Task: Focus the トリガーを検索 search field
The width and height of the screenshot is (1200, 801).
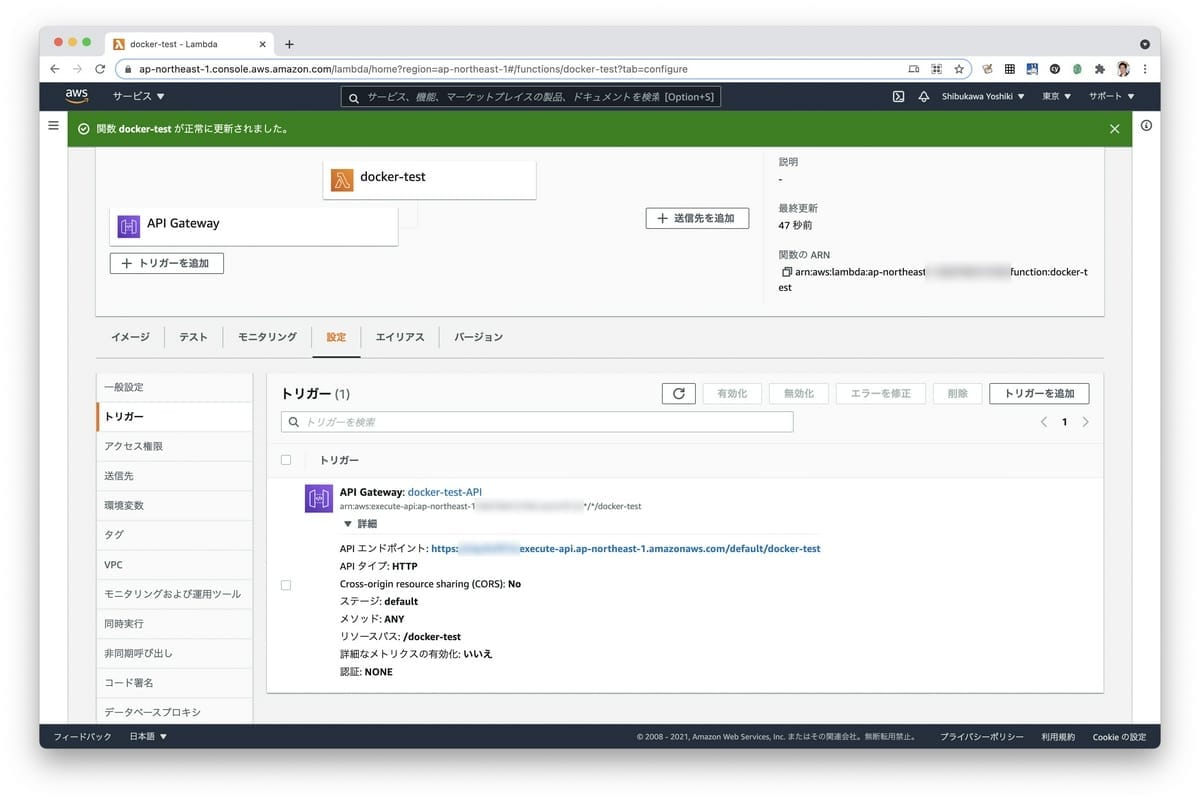Action: [x=537, y=422]
